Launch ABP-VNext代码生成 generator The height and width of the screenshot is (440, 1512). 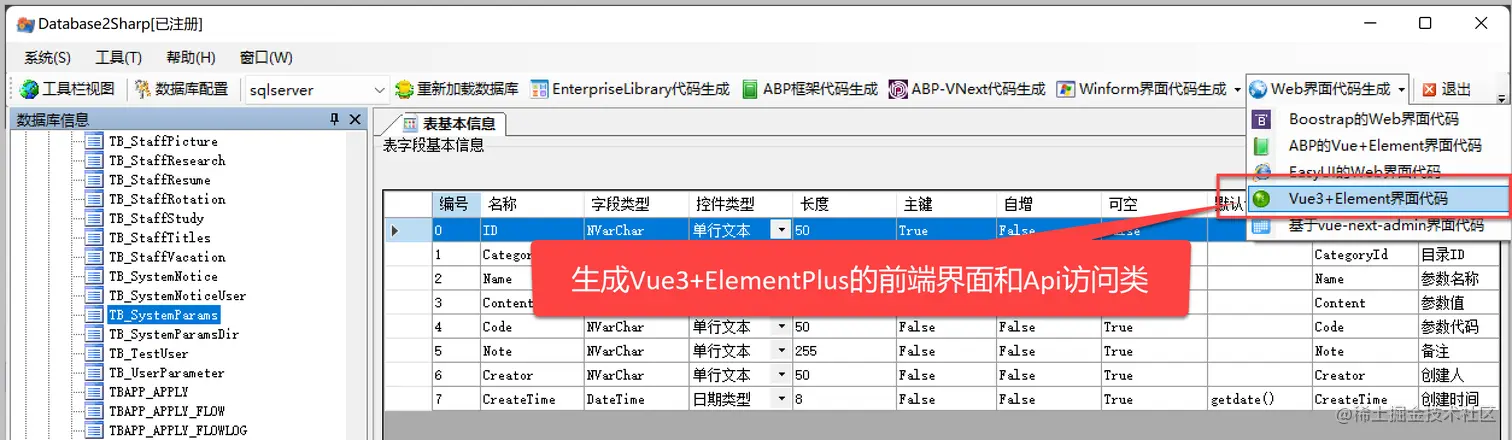967,89
